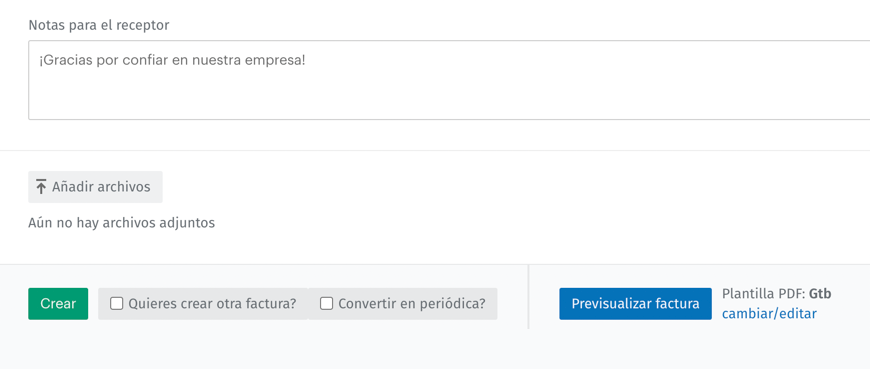The image size is (870, 369).
Task: Select the bold 'Gtb' template name
Action: click(820, 294)
